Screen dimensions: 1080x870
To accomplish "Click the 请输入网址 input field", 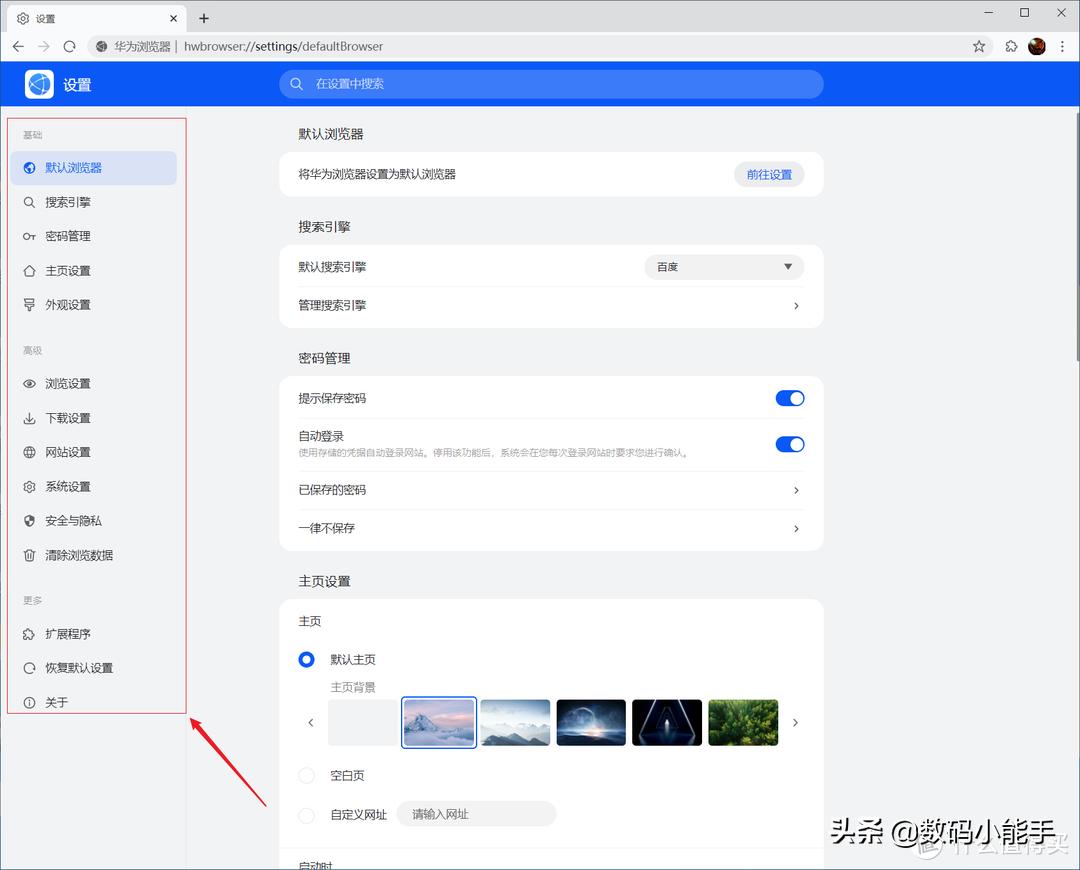I will point(476,813).
